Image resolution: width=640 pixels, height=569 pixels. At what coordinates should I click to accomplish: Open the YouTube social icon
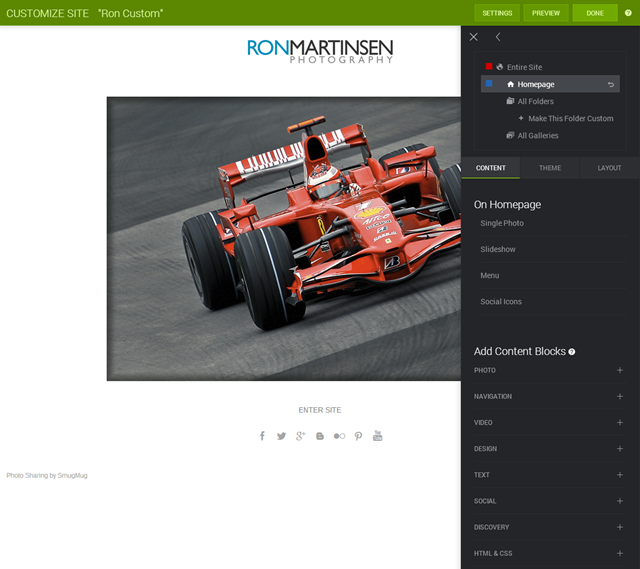[x=378, y=436]
